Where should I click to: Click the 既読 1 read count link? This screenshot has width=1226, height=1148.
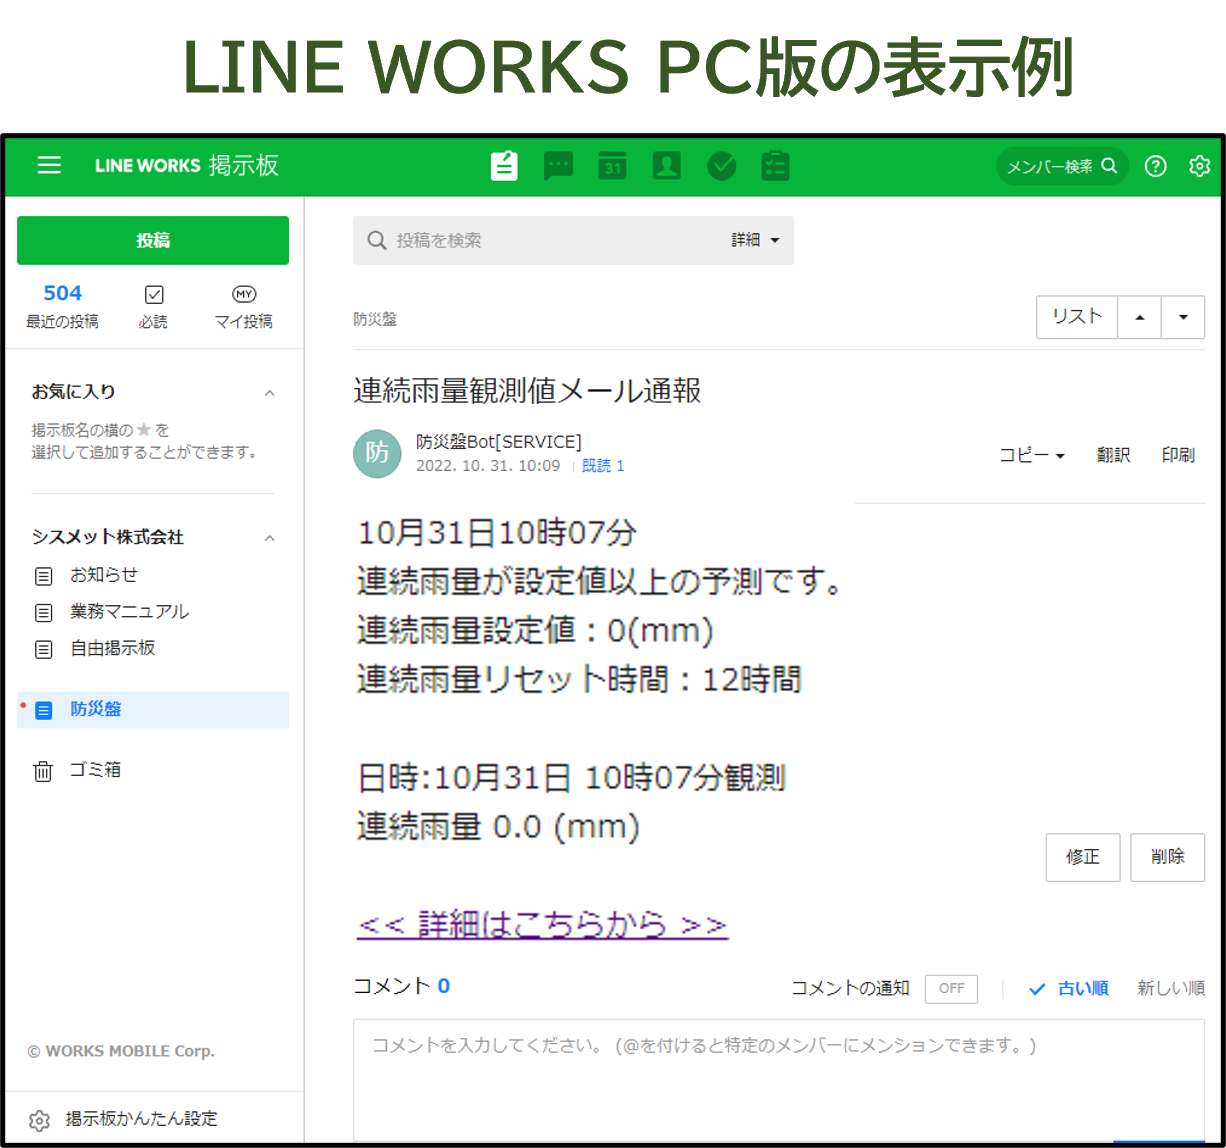coord(603,466)
